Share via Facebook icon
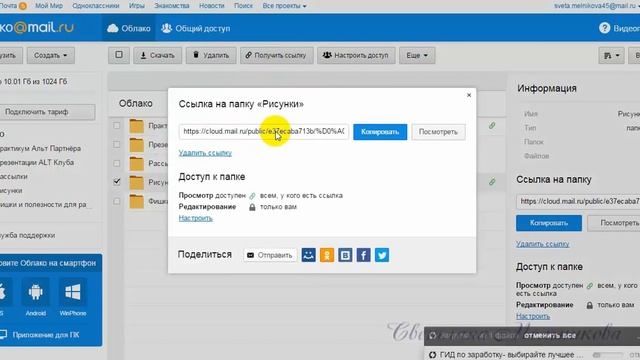This screenshot has width=640, height=360. coord(364,255)
